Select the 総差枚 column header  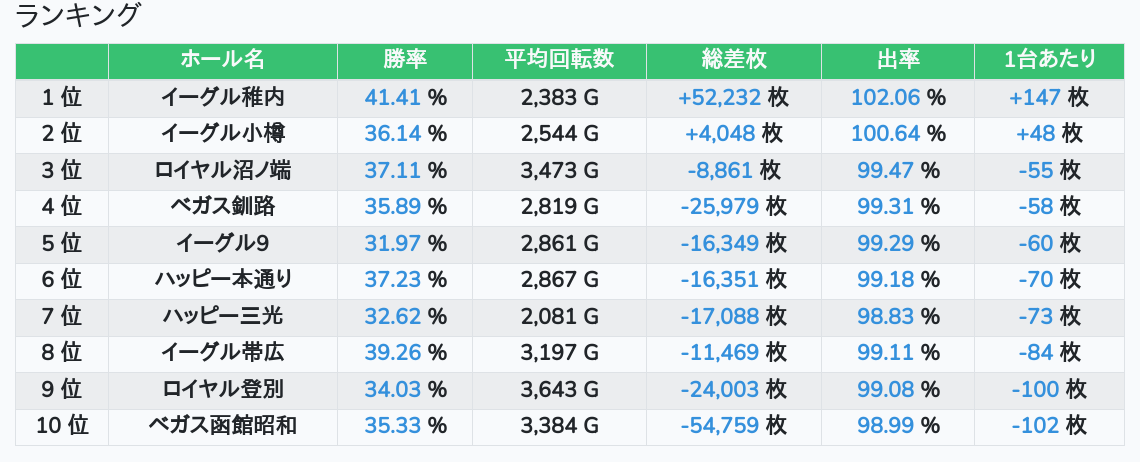click(734, 60)
